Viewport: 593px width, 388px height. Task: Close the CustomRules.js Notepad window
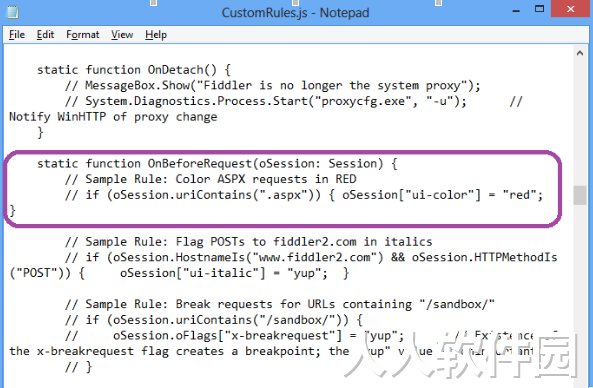570,9
